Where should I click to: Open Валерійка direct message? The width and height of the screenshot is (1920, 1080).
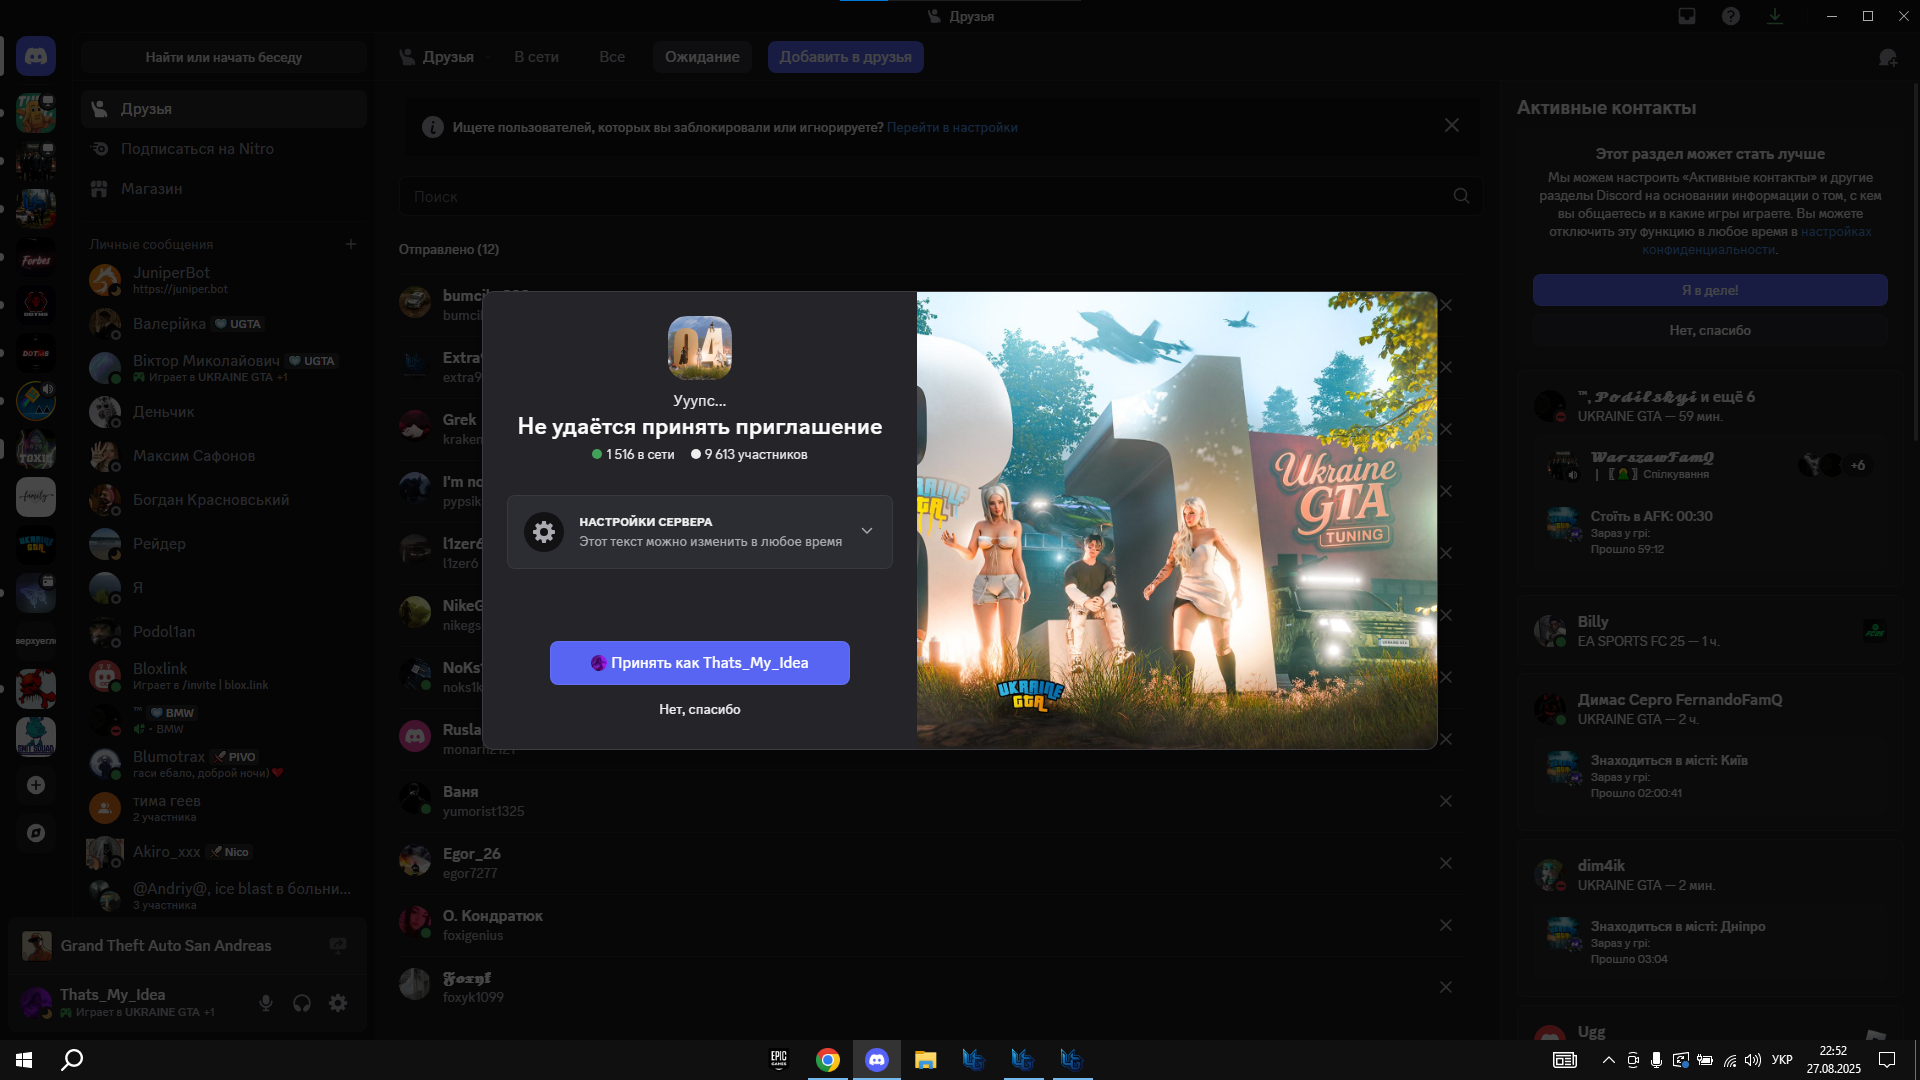(224, 324)
